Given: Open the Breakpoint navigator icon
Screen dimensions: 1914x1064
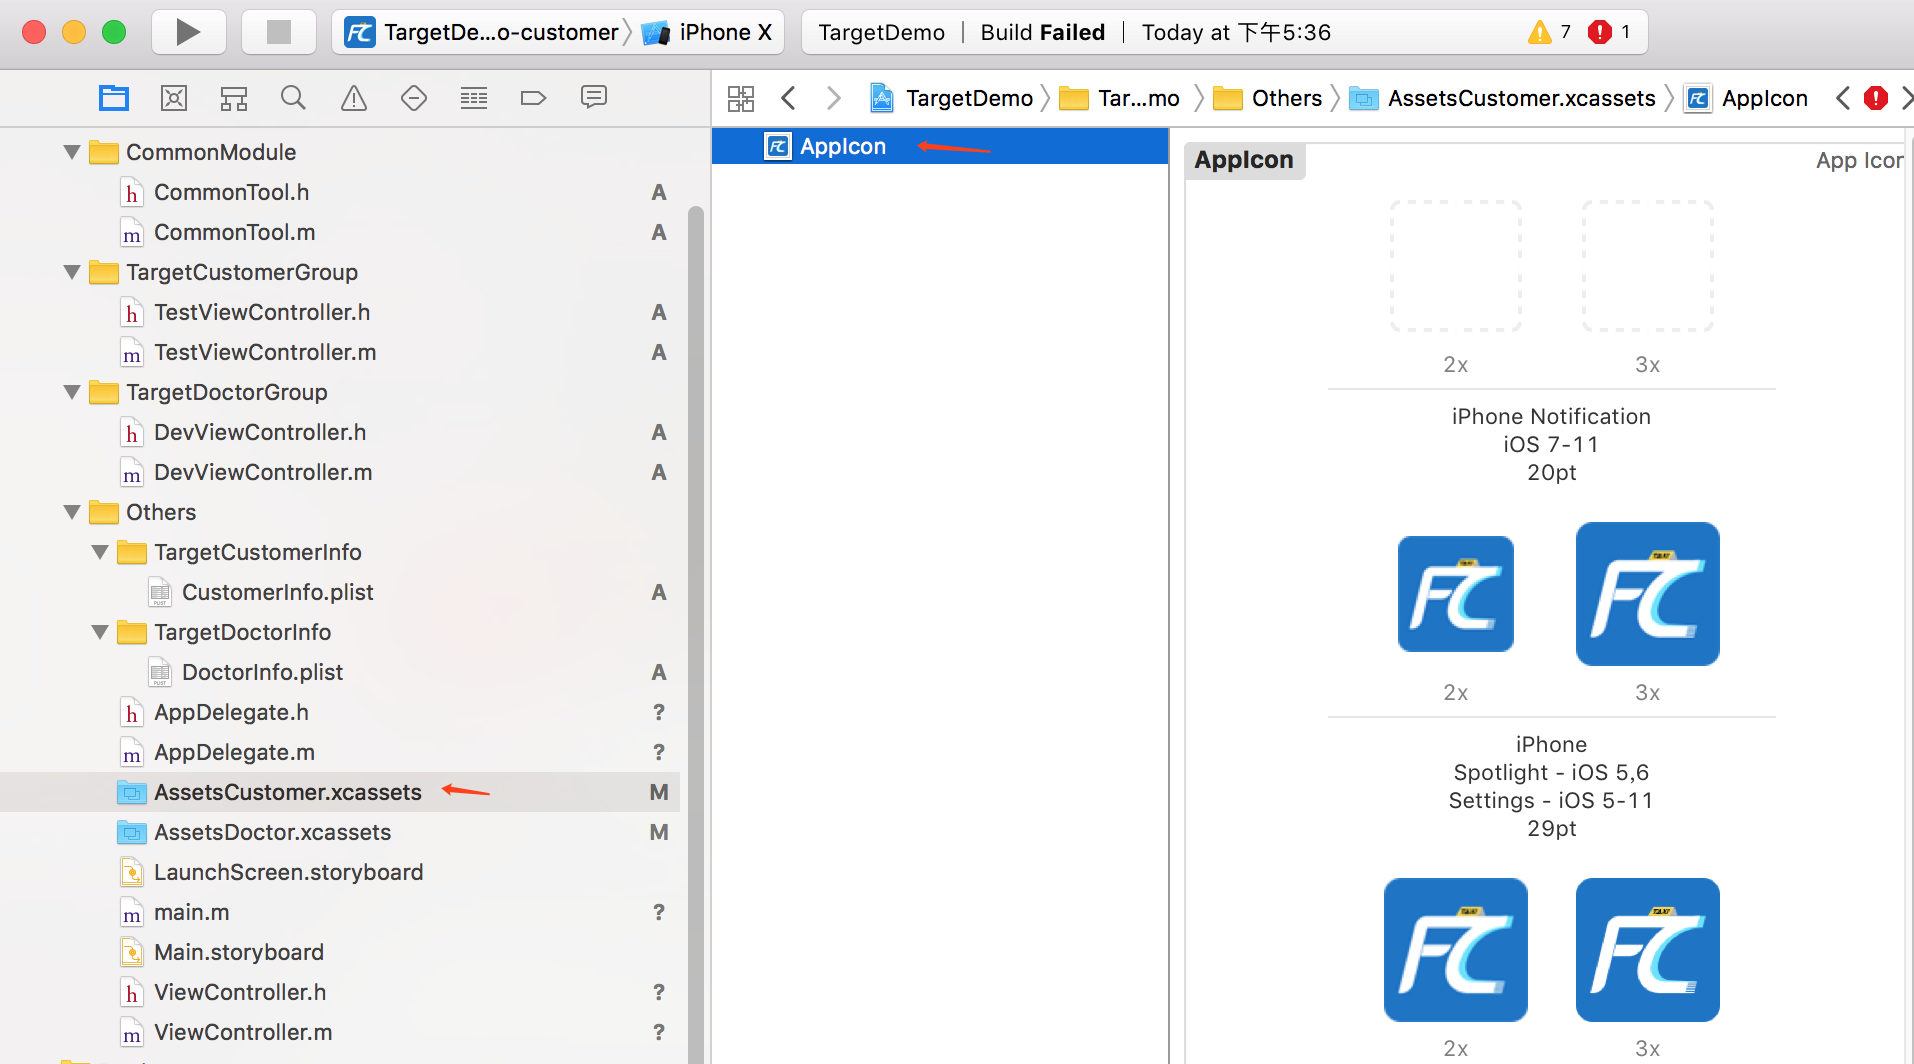Looking at the screenshot, I should pos(534,98).
